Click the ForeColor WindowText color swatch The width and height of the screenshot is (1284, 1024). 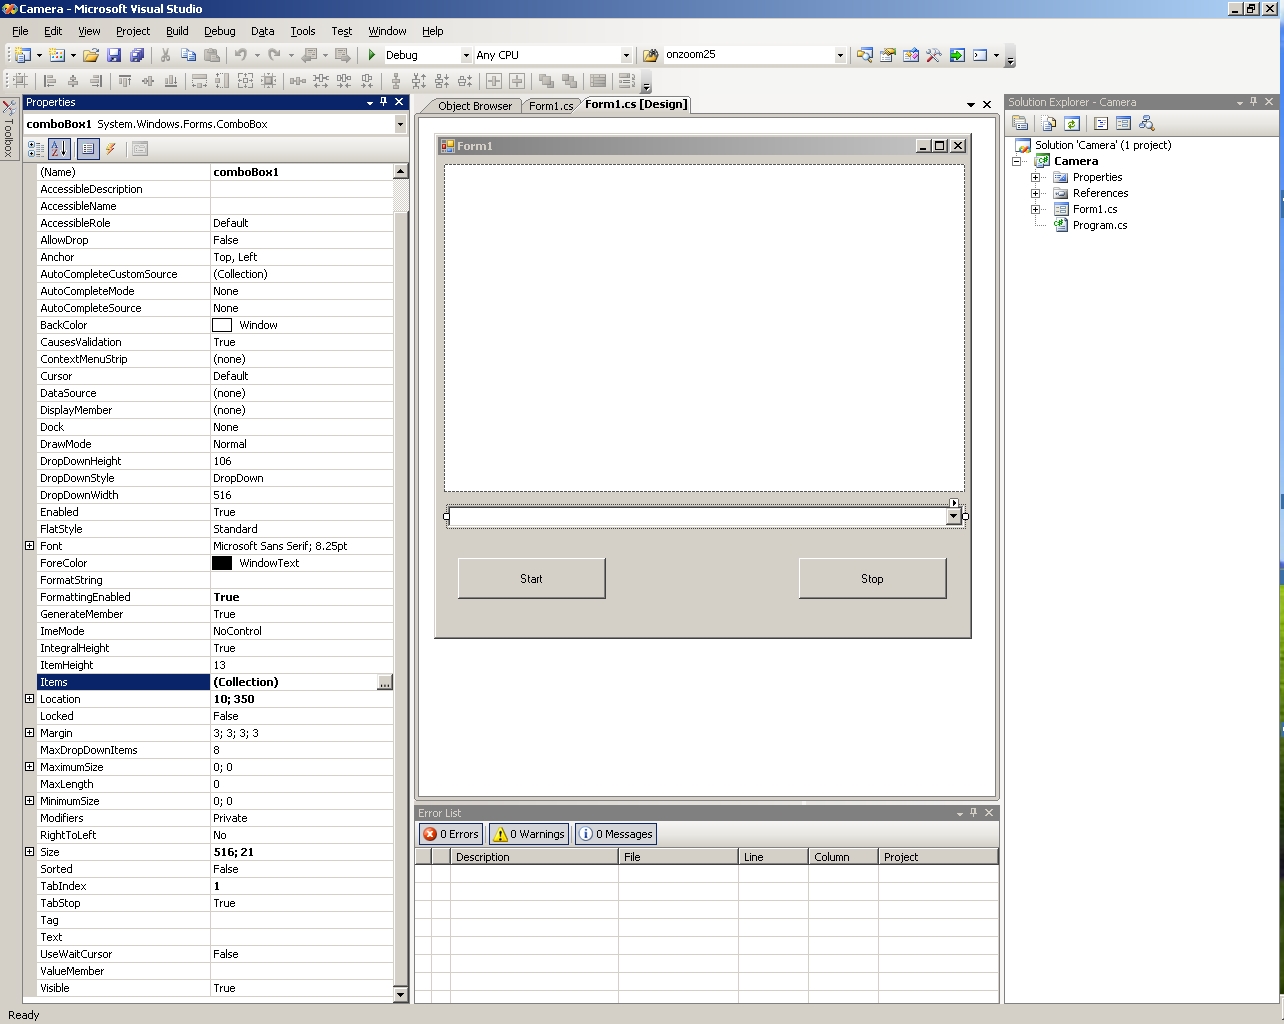point(222,563)
